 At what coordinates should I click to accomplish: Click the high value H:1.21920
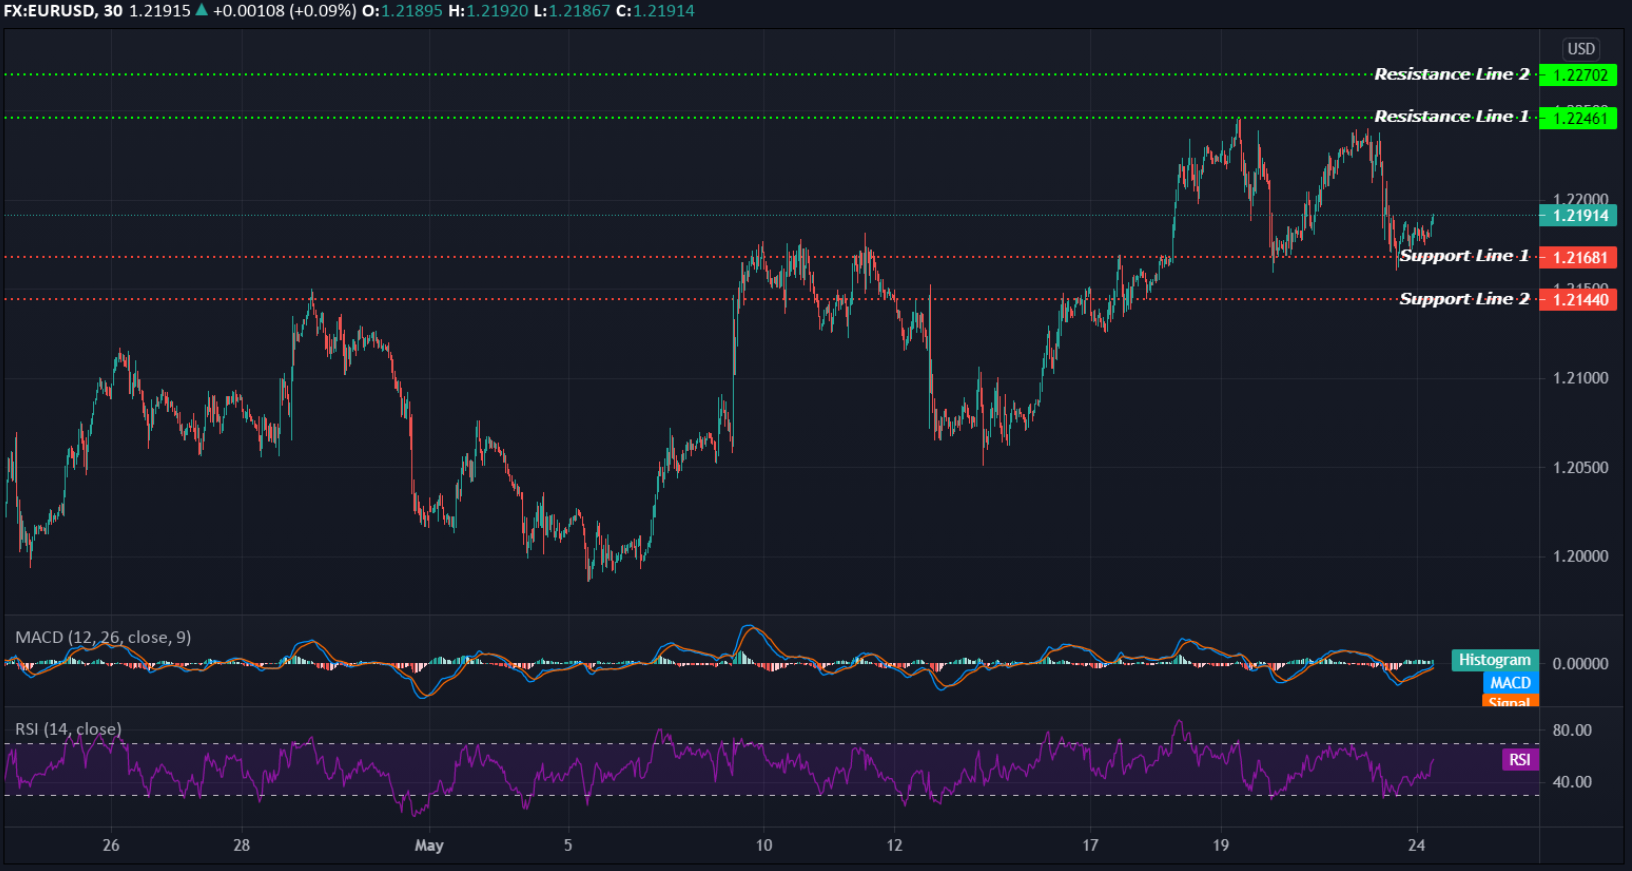coord(488,11)
